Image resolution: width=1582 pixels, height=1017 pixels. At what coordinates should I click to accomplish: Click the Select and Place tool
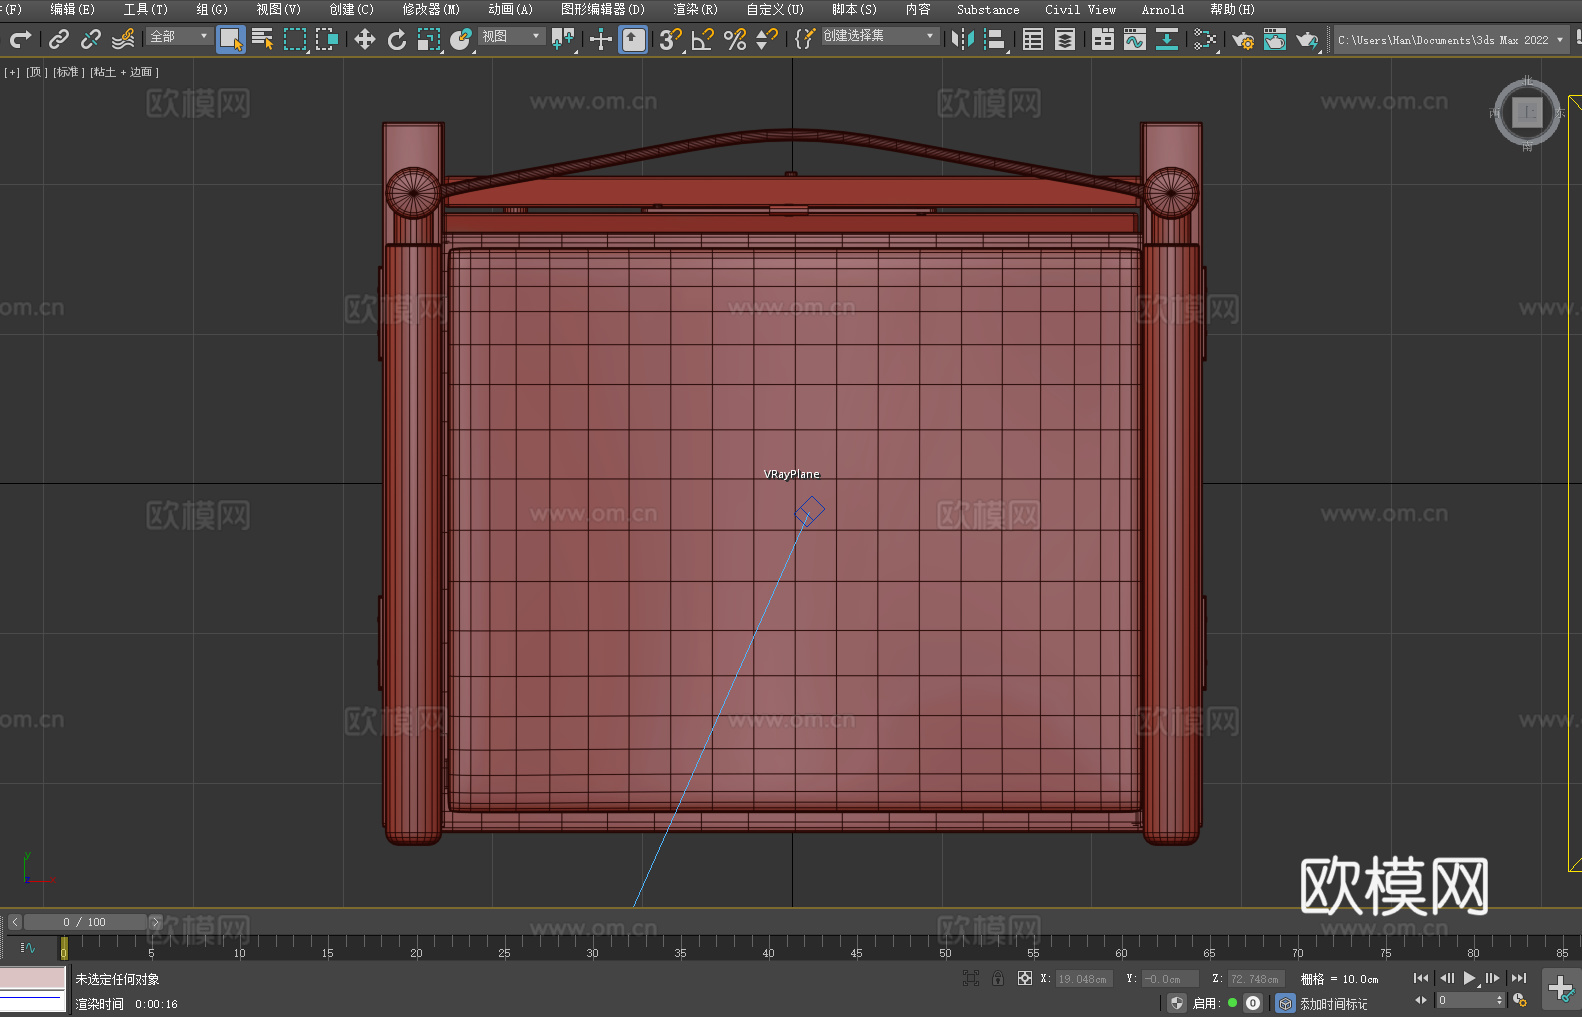pos(461,39)
